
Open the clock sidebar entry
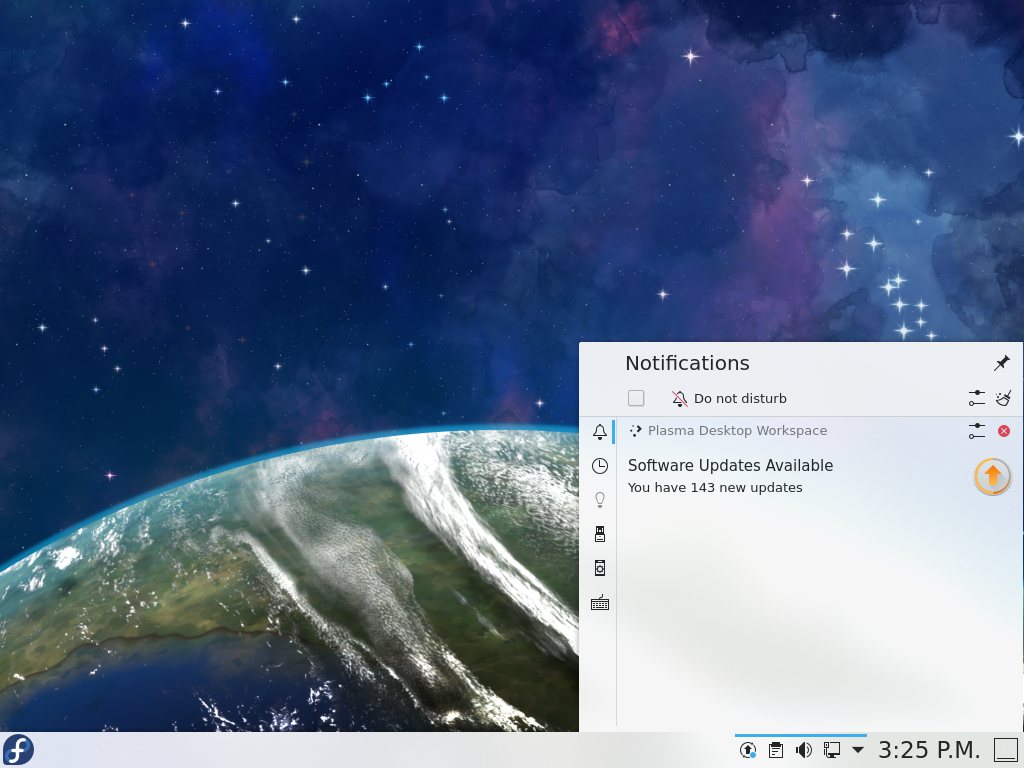(600, 466)
